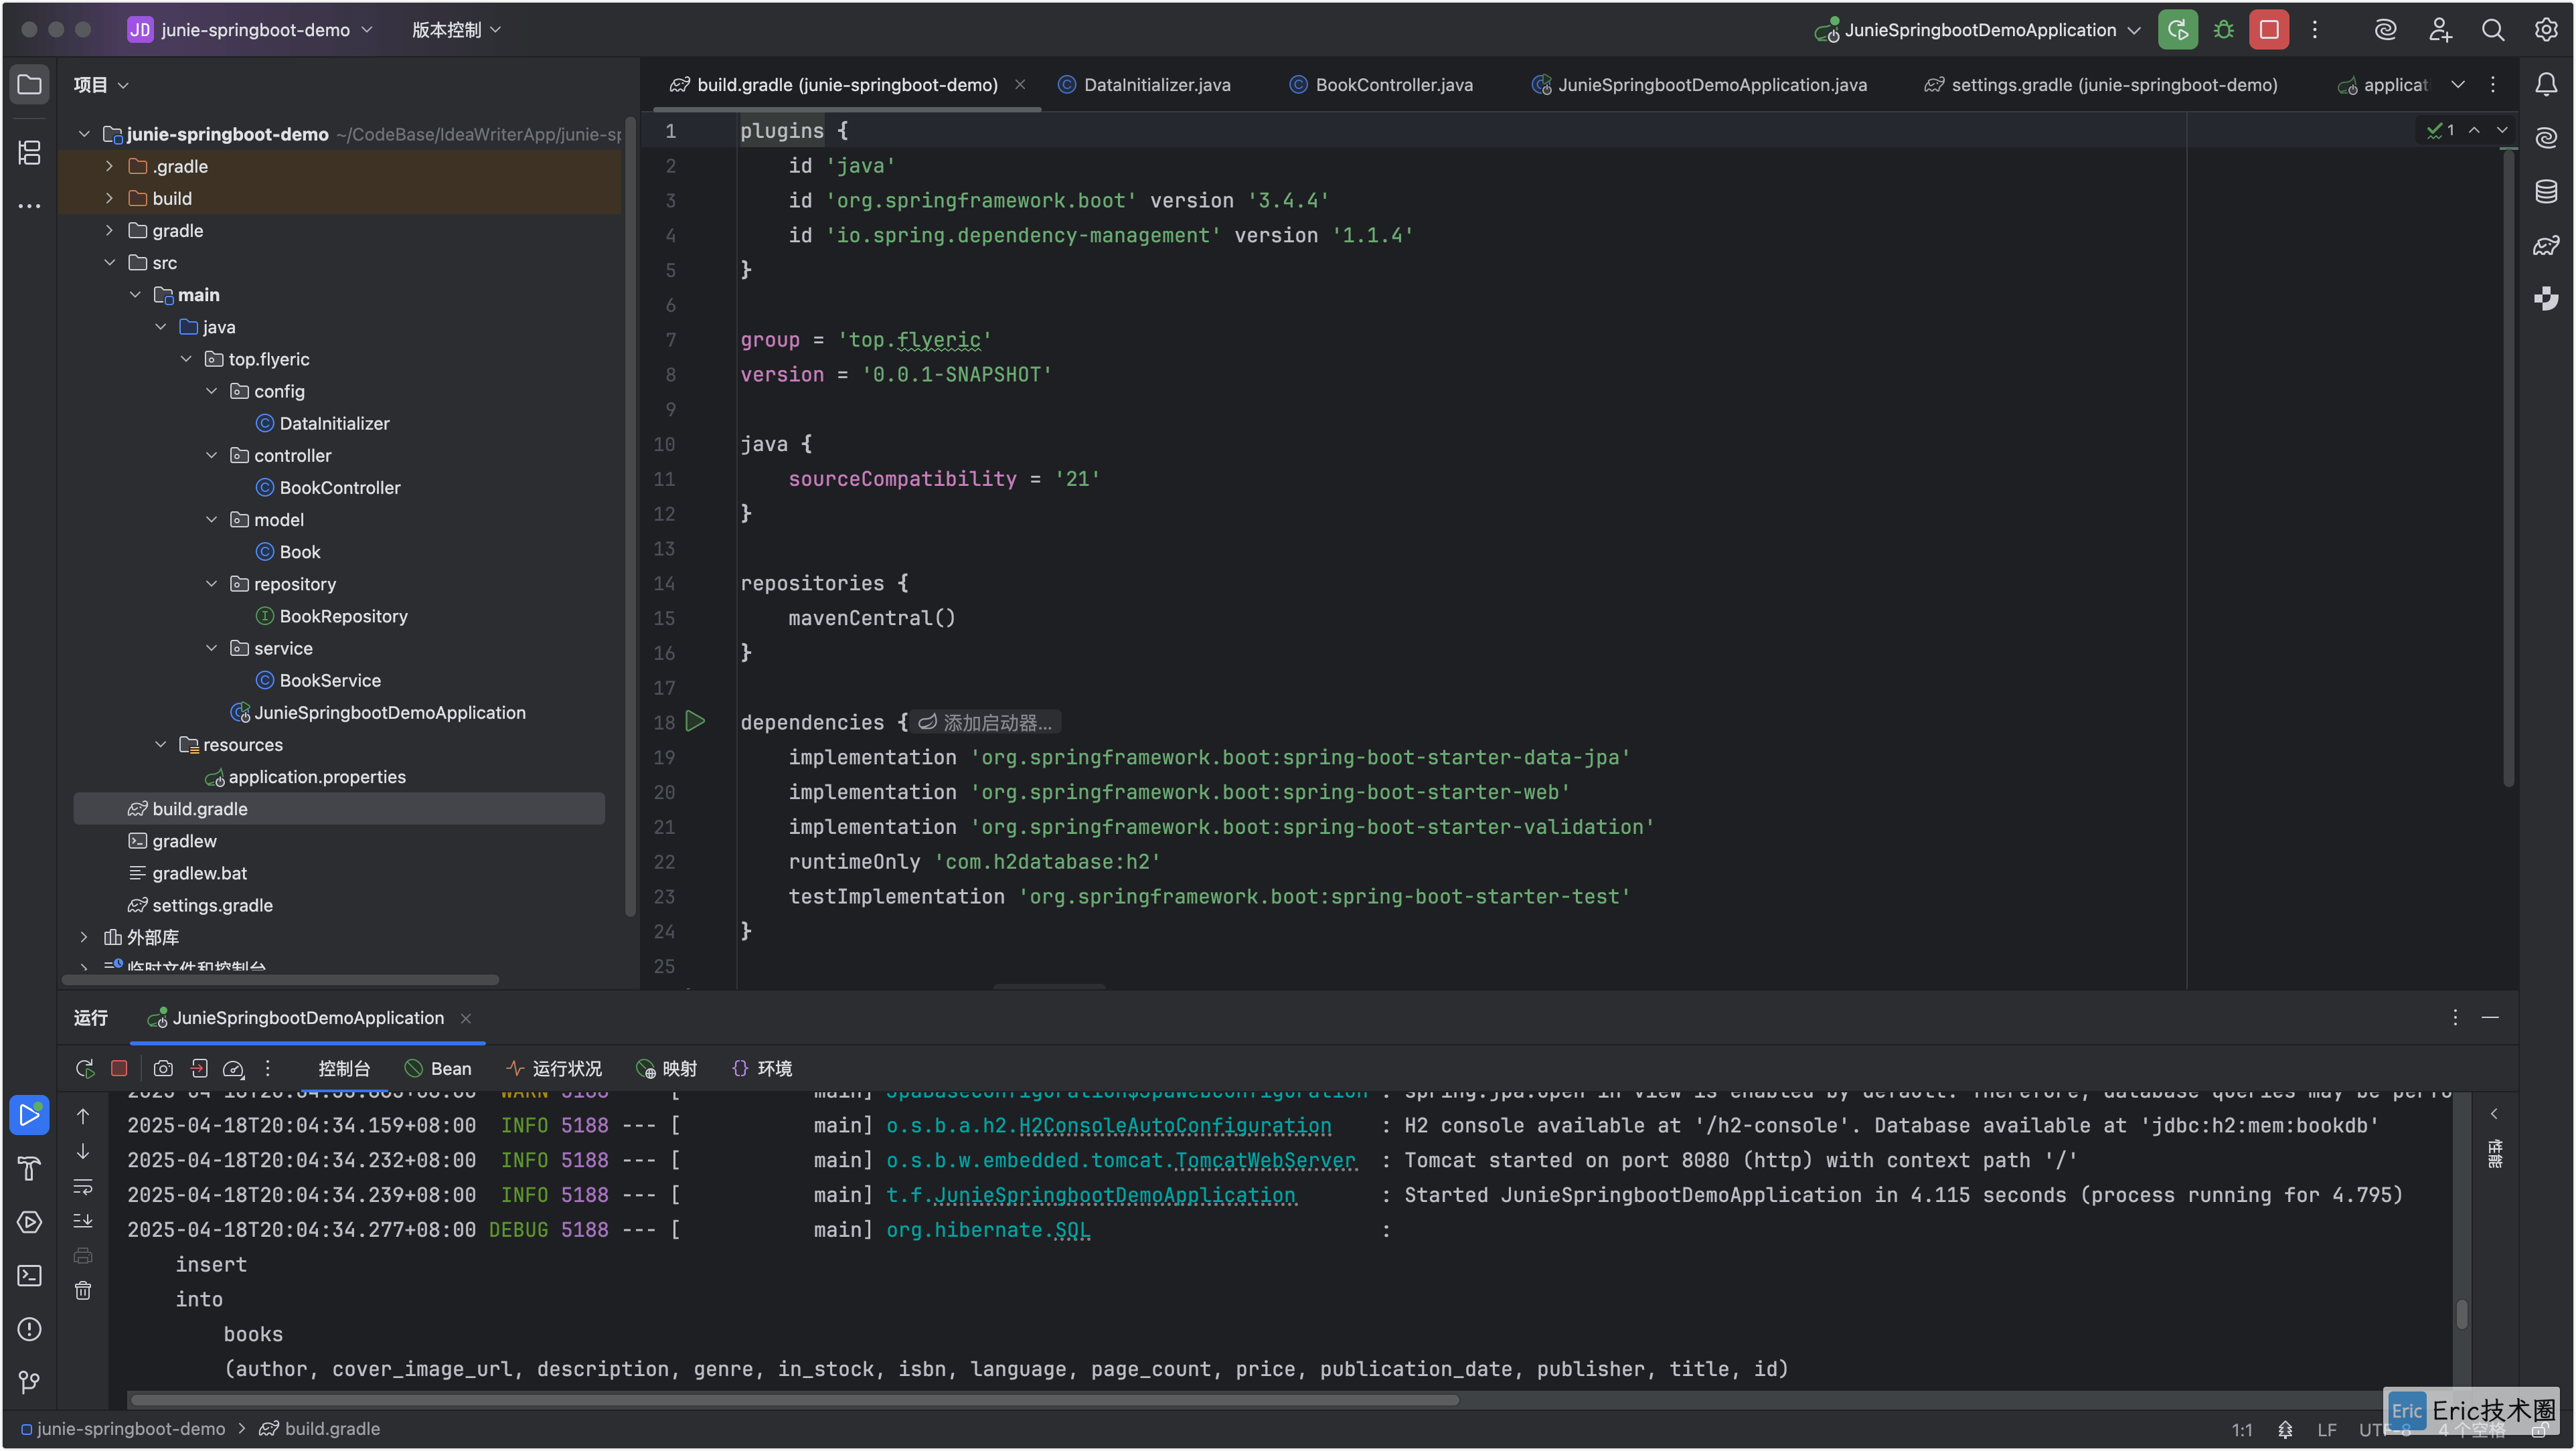Clear console output with trash icon
The height and width of the screenshot is (1451, 2576).
pos(83,1291)
